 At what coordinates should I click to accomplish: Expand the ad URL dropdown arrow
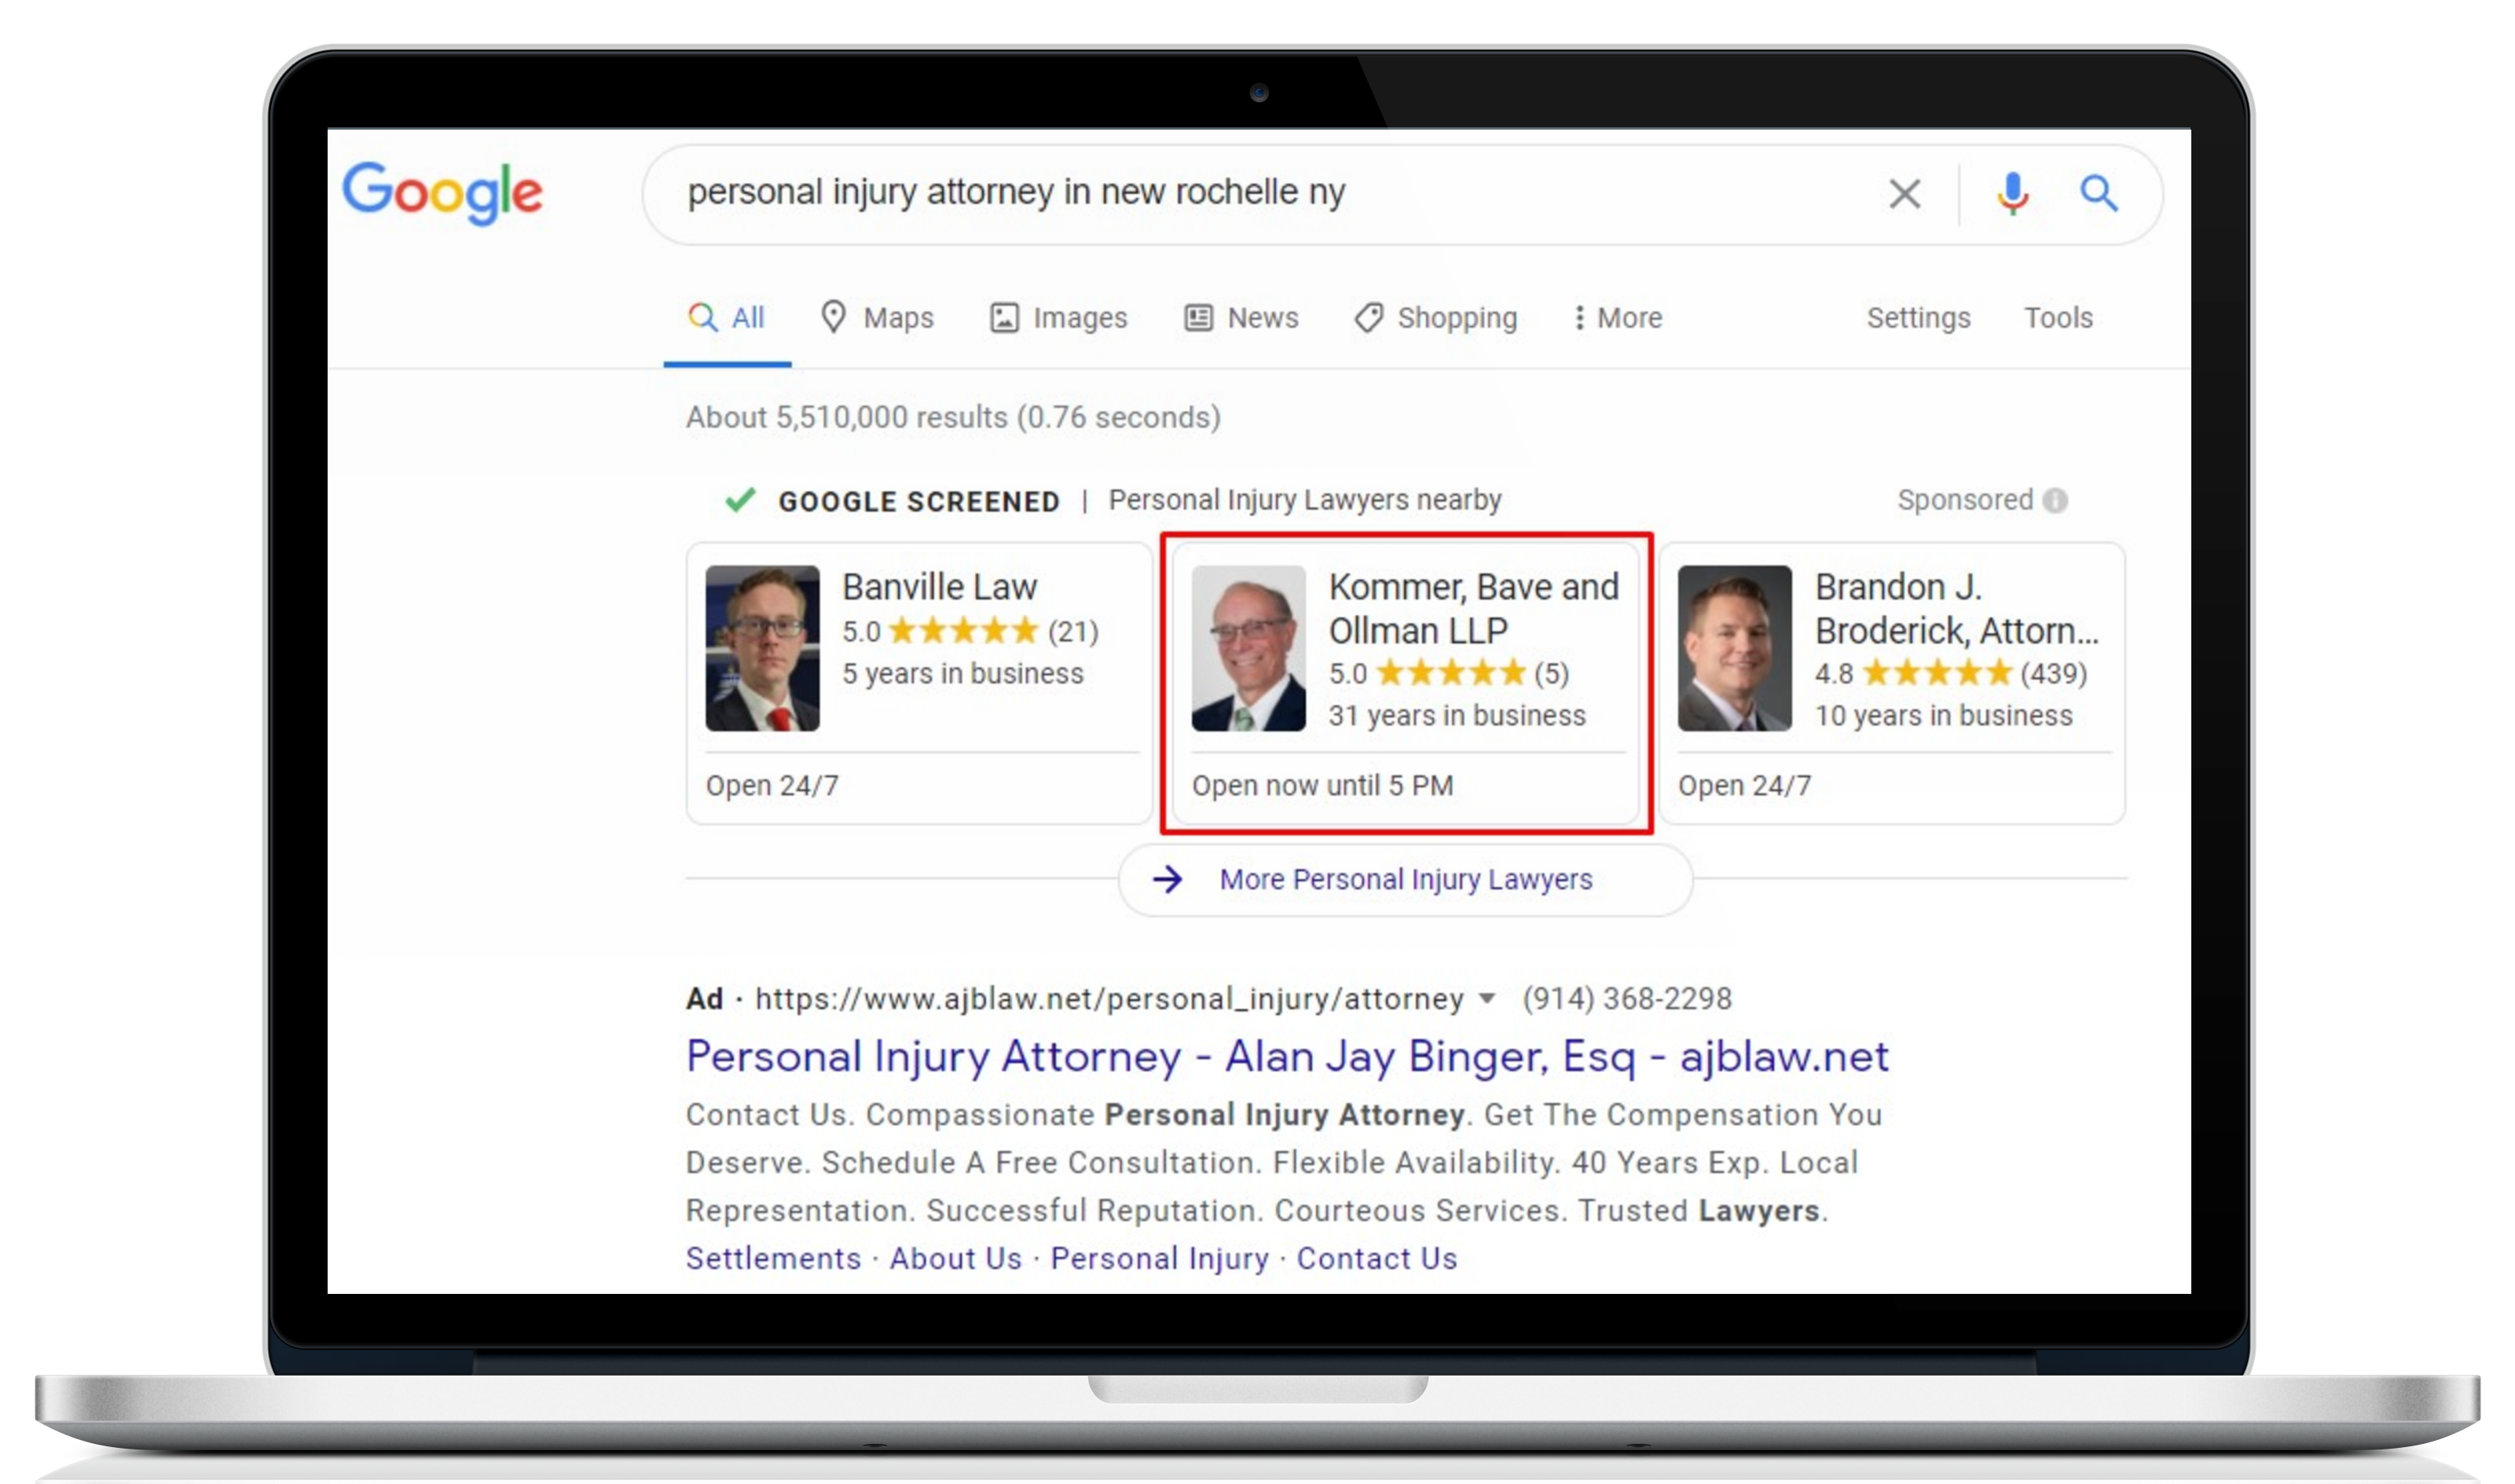(x=1487, y=998)
